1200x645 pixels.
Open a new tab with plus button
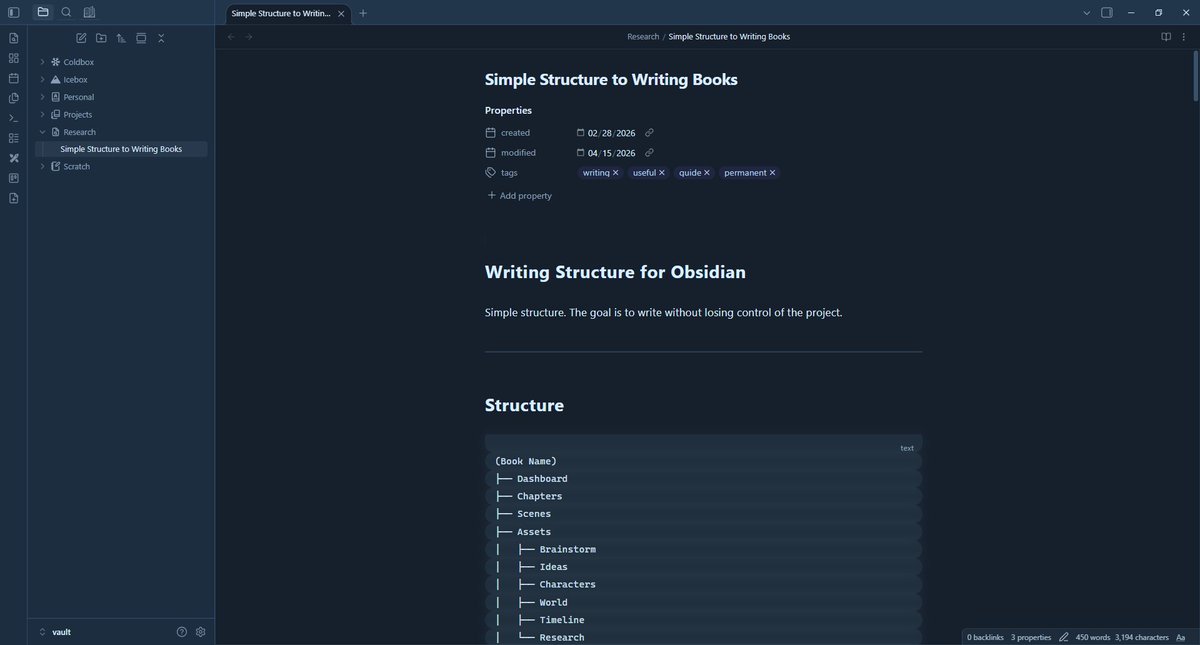point(363,13)
